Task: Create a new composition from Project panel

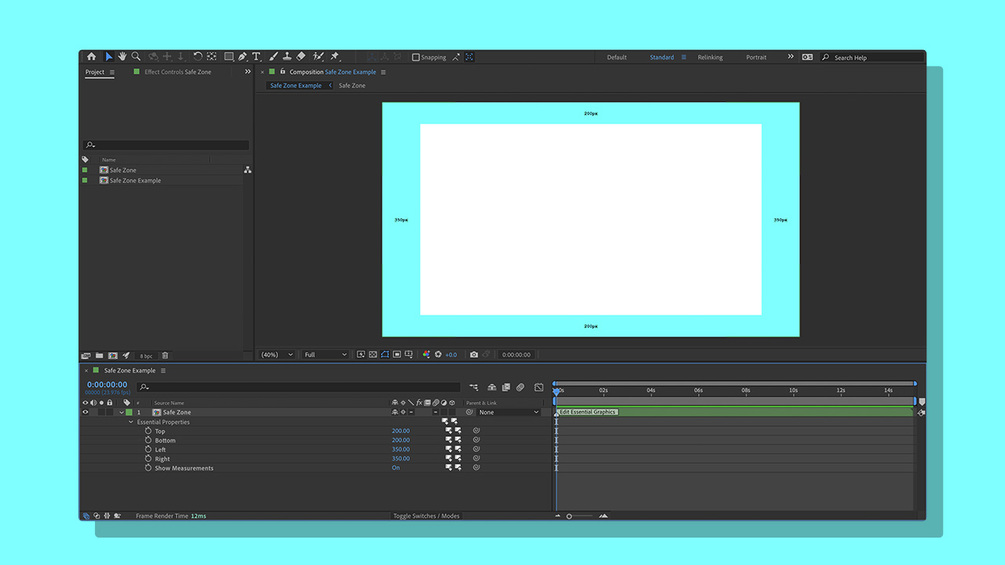Action: 113,356
